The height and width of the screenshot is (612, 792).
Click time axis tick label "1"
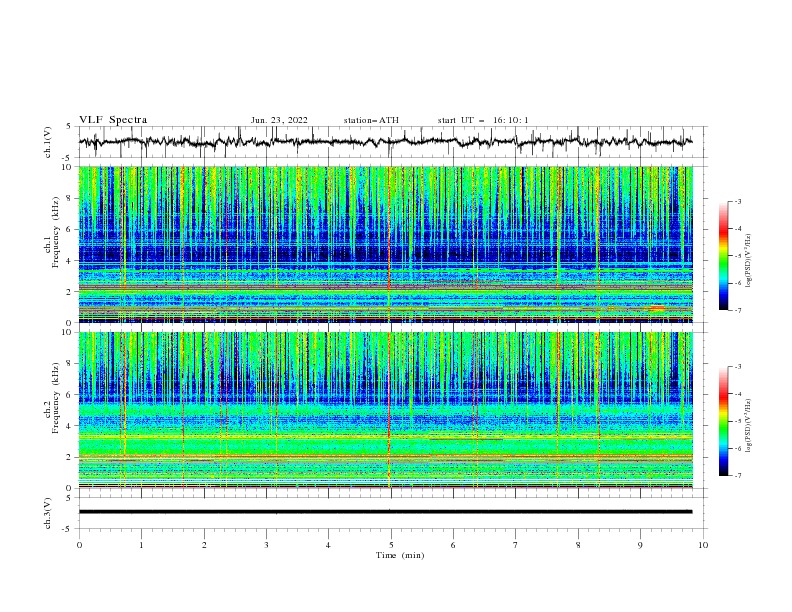141,545
